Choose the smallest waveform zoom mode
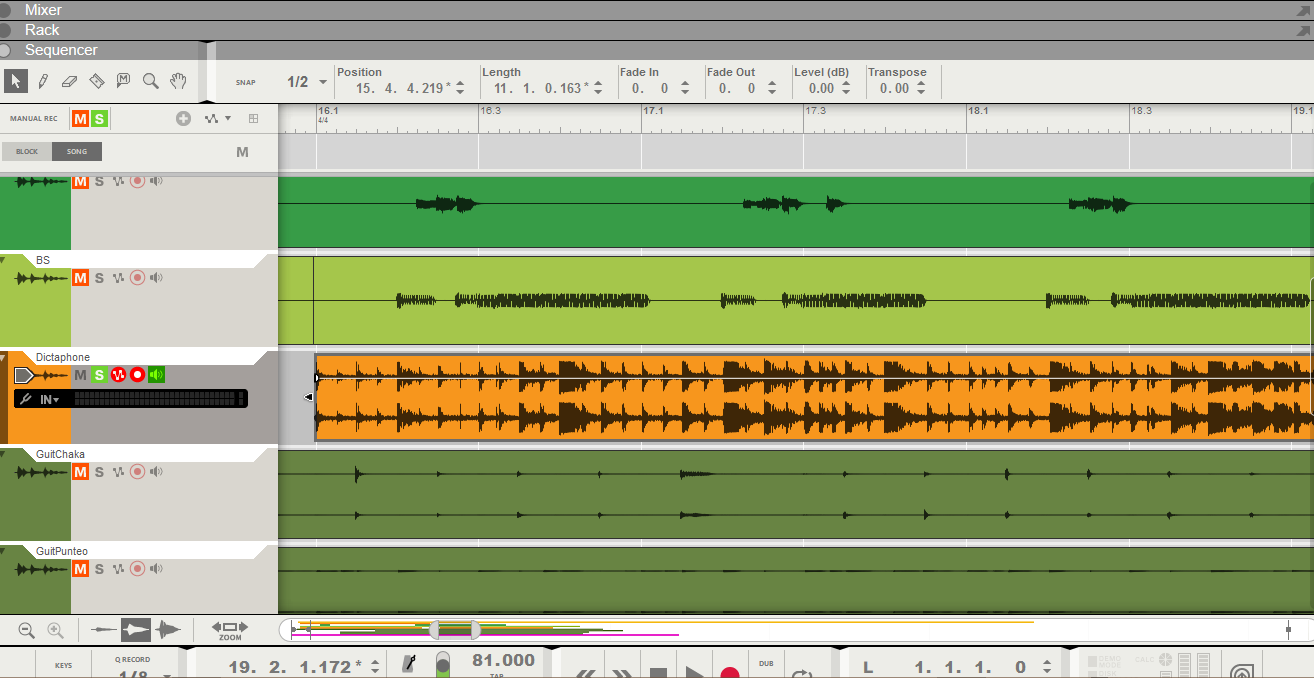The width and height of the screenshot is (1314, 678). point(103,630)
